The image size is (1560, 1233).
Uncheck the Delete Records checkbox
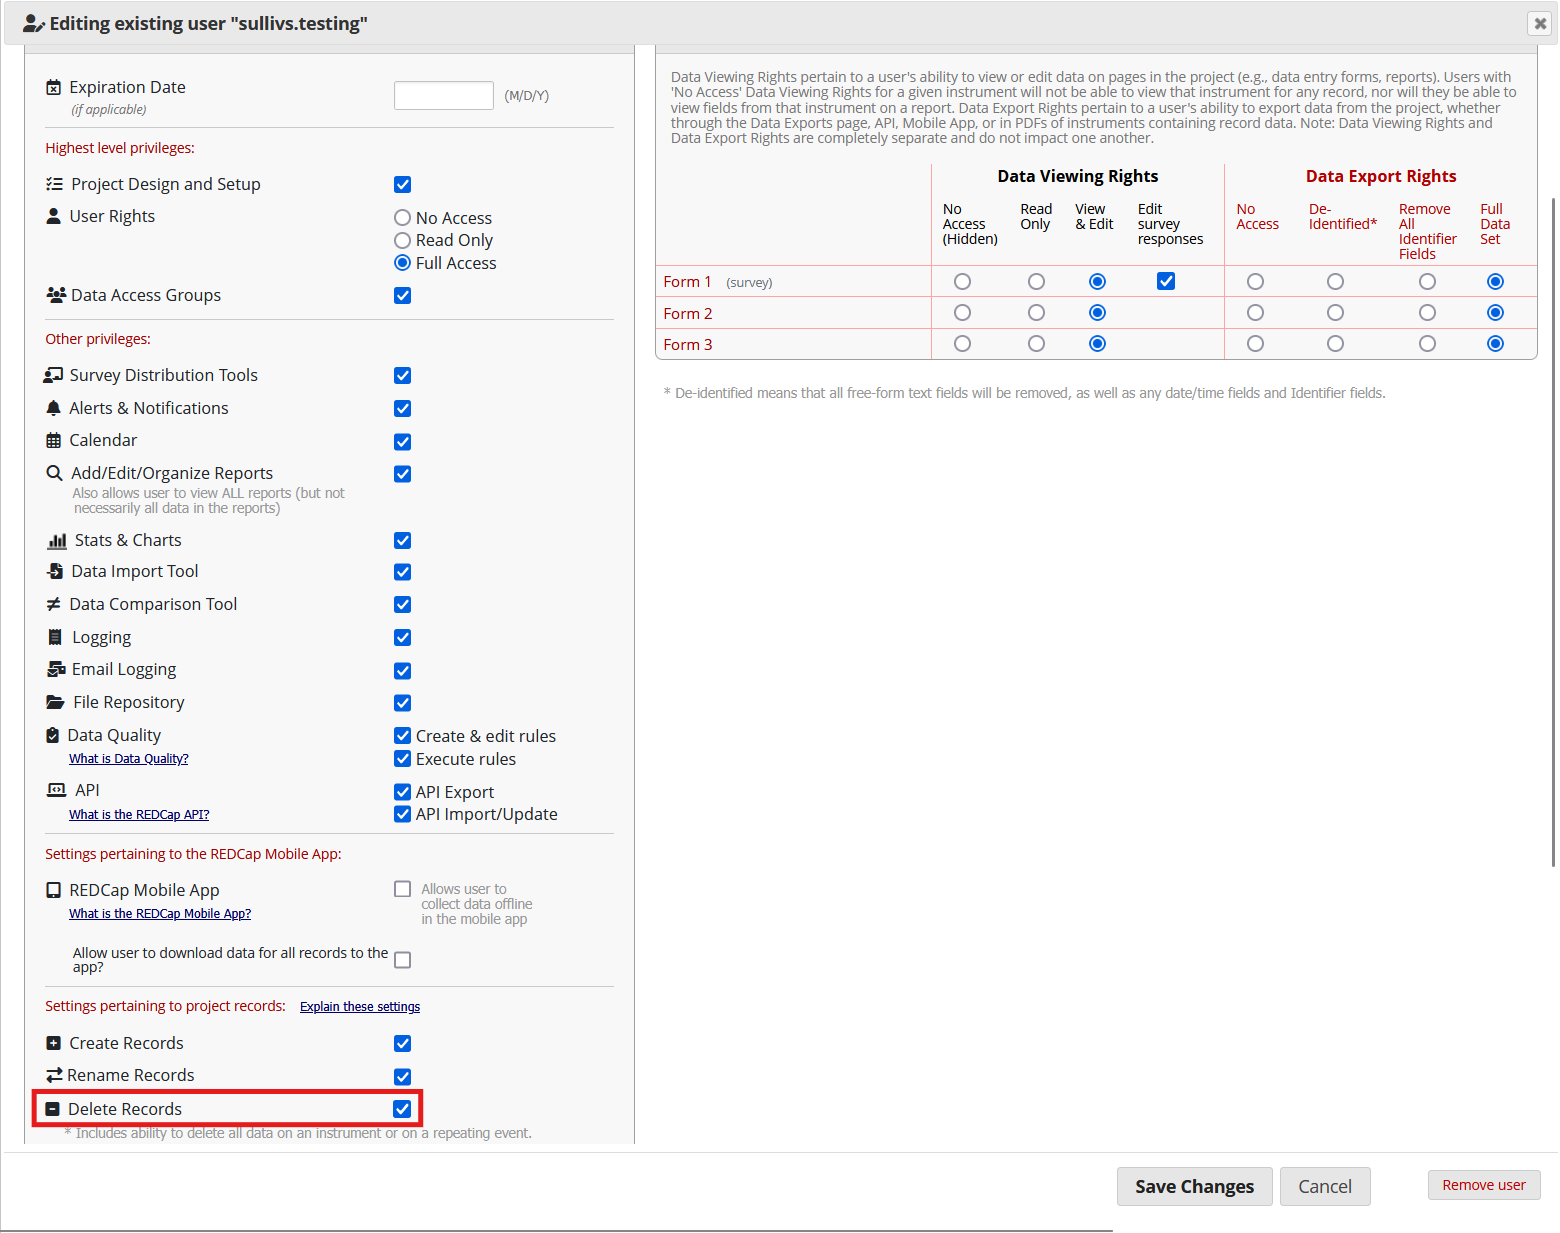click(x=402, y=1108)
